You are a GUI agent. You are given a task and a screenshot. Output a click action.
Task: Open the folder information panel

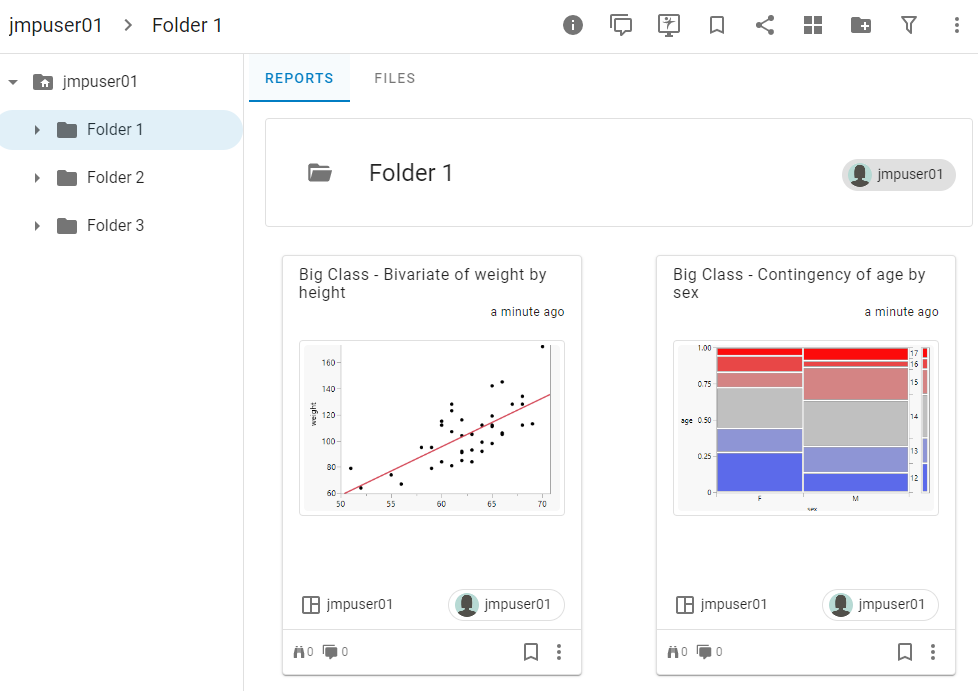[572, 25]
